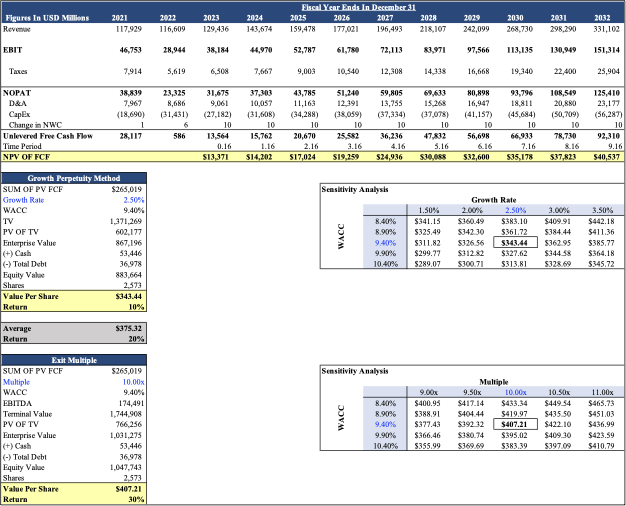The width and height of the screenshot is (626, 506).
Task: Click the Average value $375.32
Action: [129, 328]
